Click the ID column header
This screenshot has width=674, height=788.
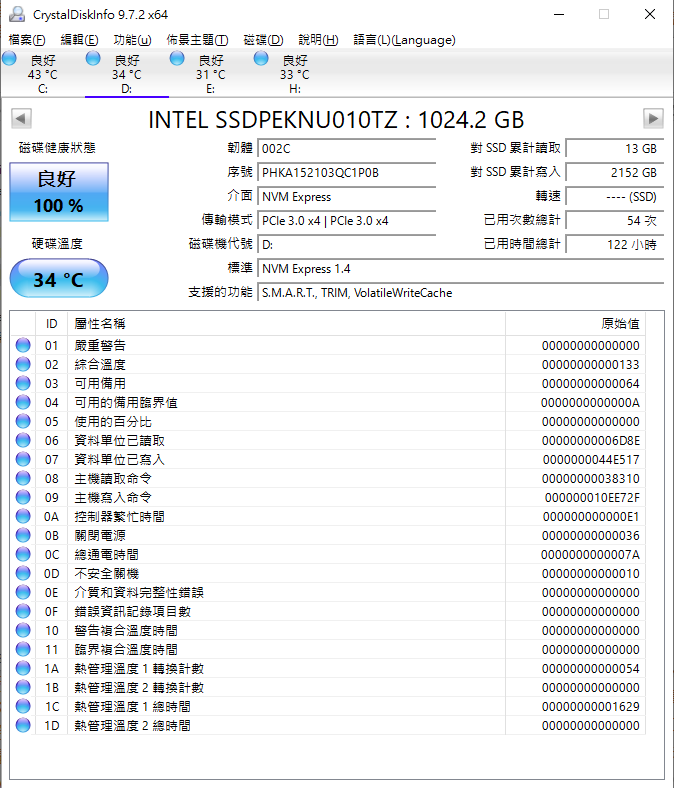[51, 324]
